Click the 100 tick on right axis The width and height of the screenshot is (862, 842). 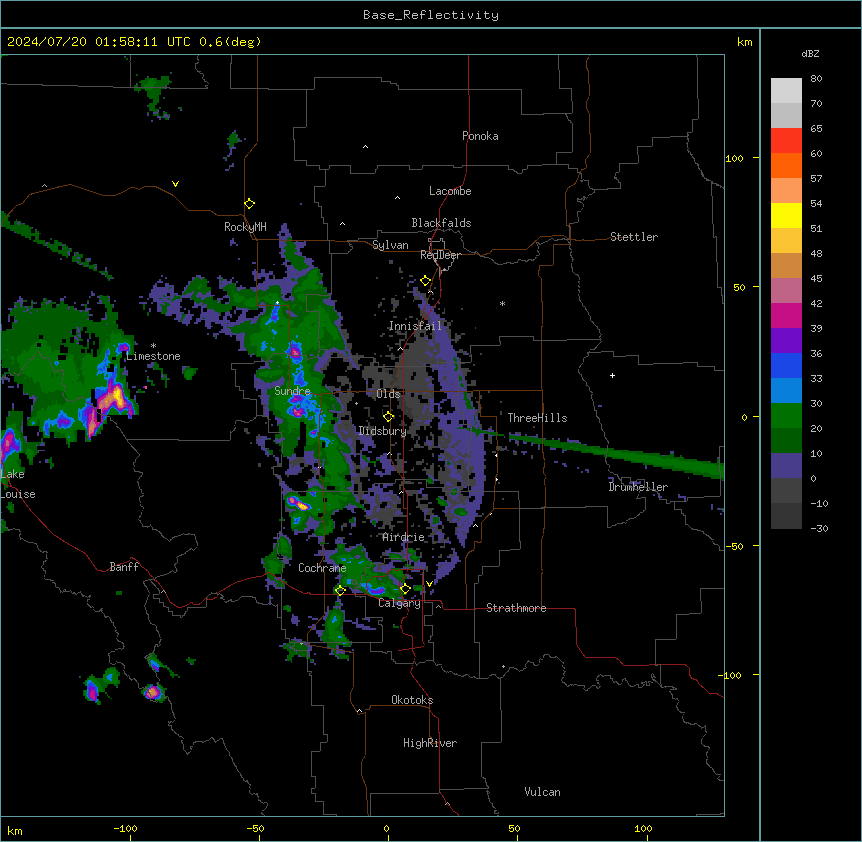tap(734, 158)
